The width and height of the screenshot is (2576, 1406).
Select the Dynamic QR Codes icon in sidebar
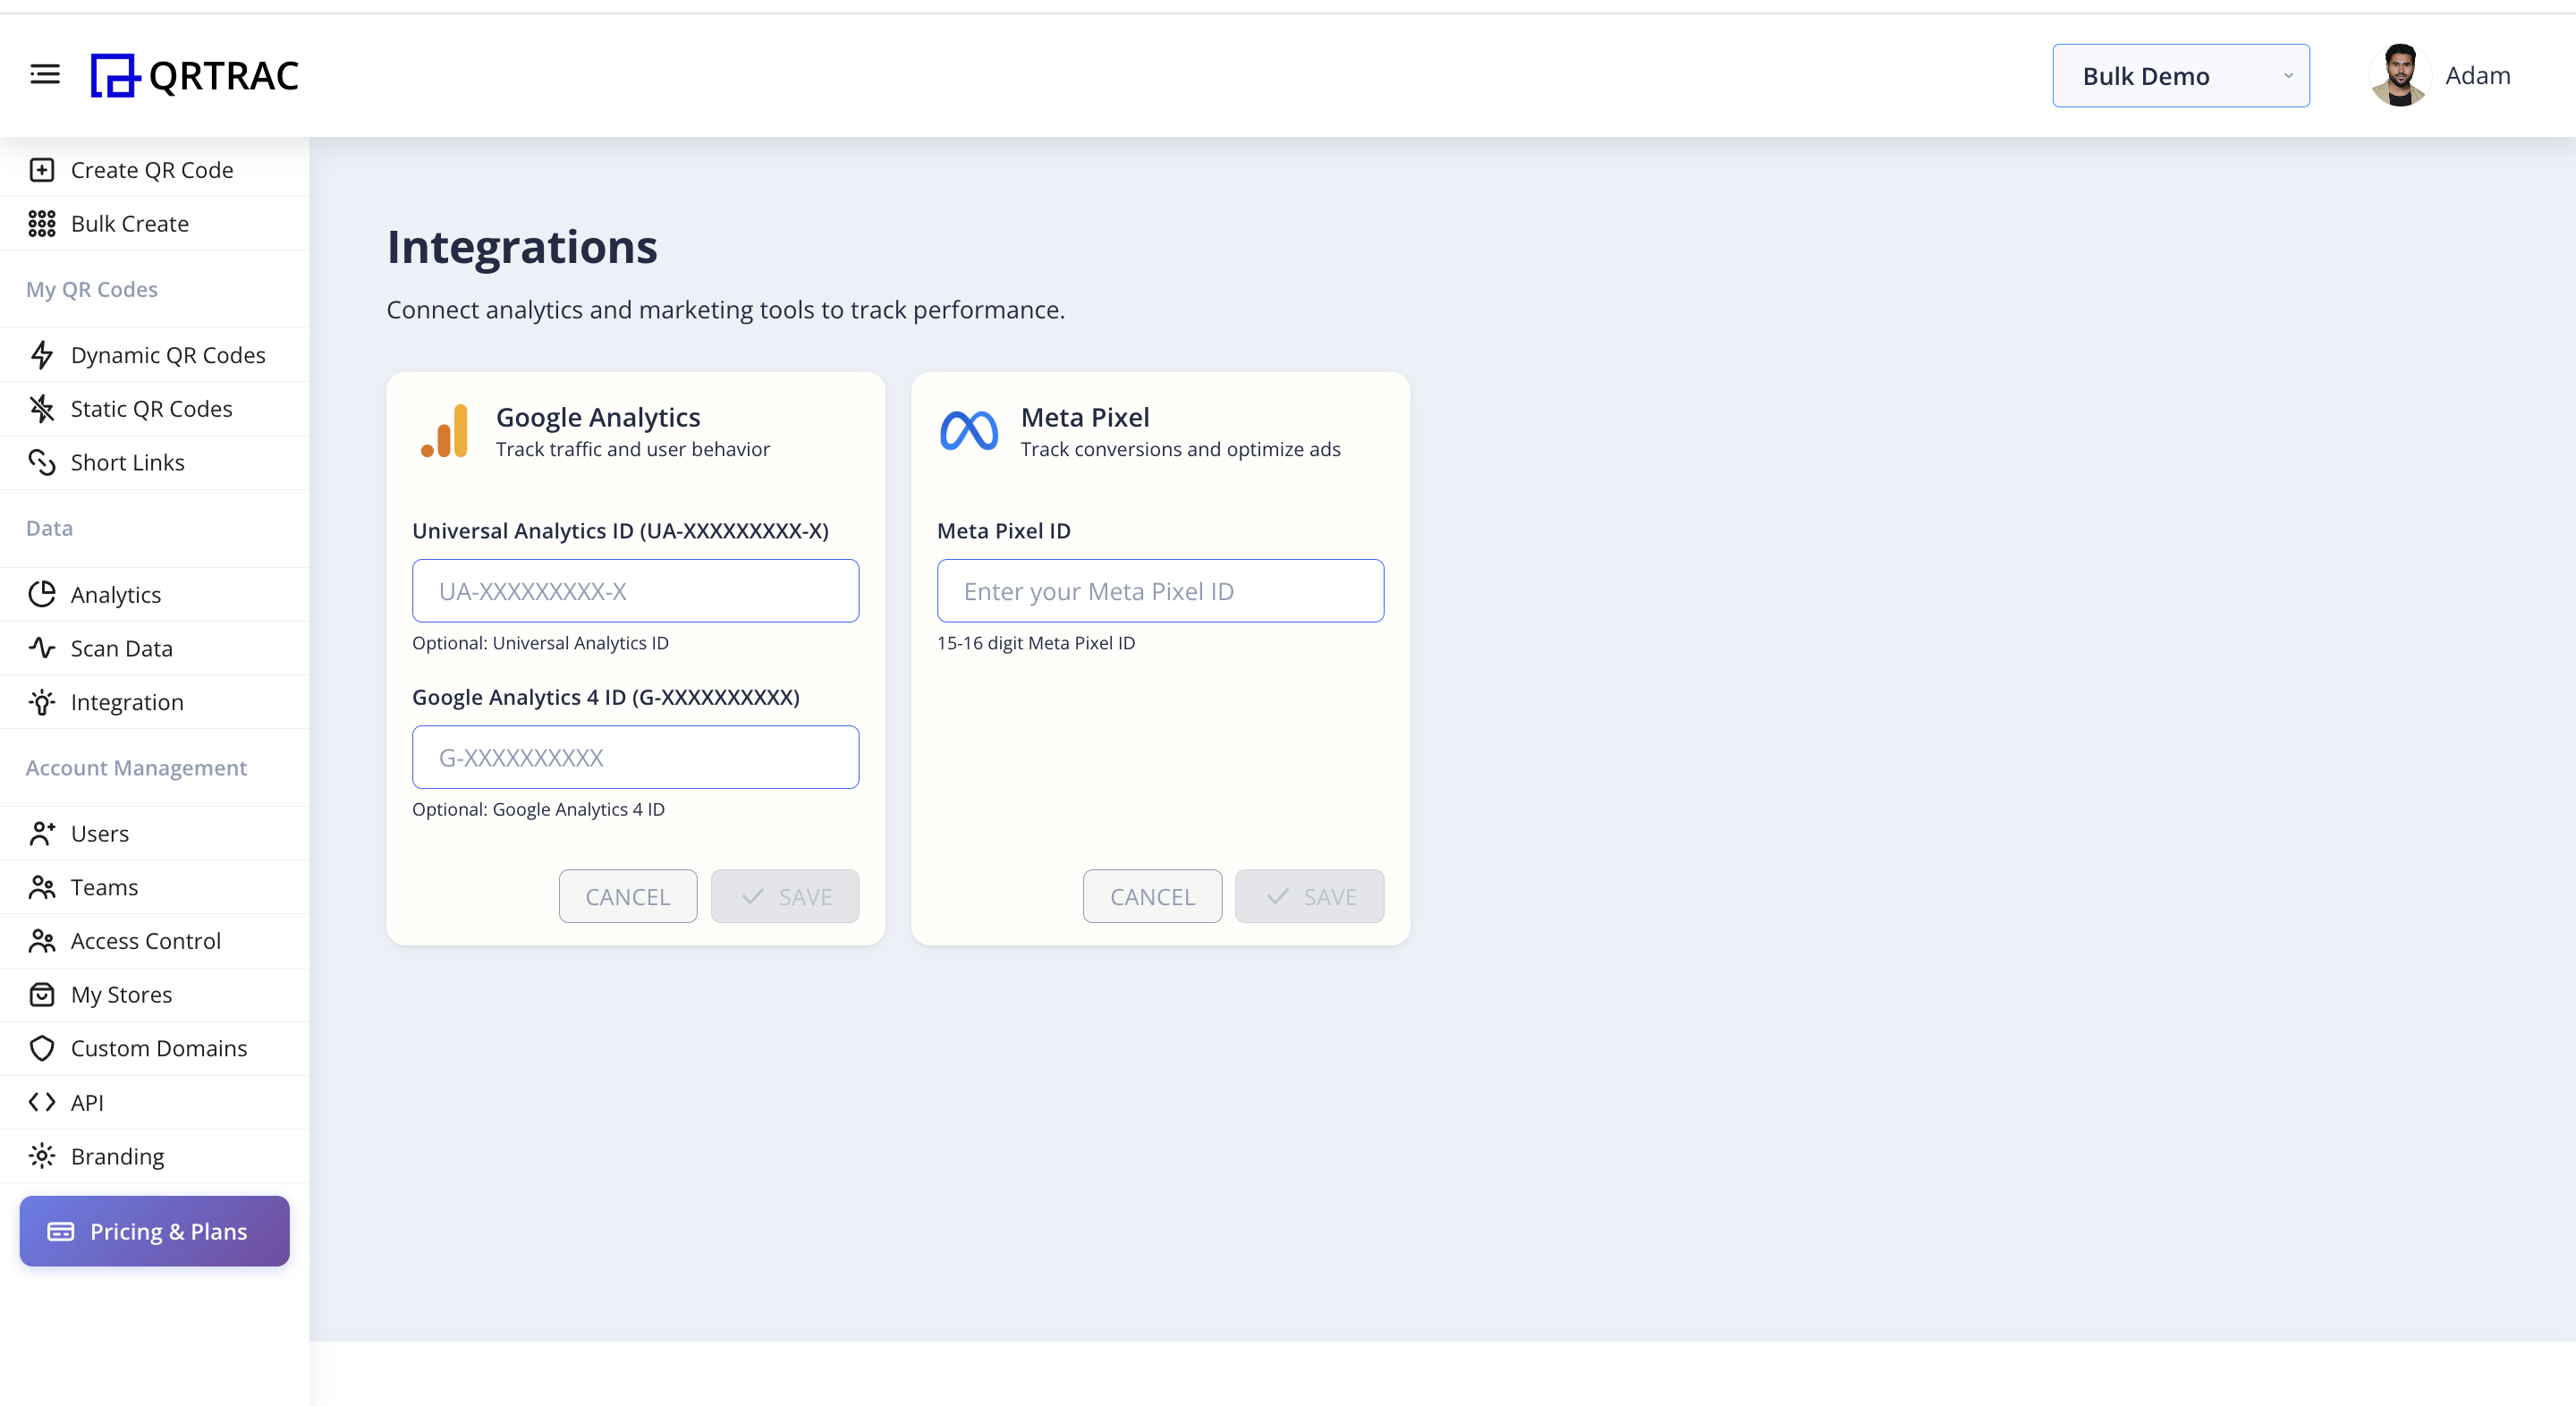(x=42, y=355)
